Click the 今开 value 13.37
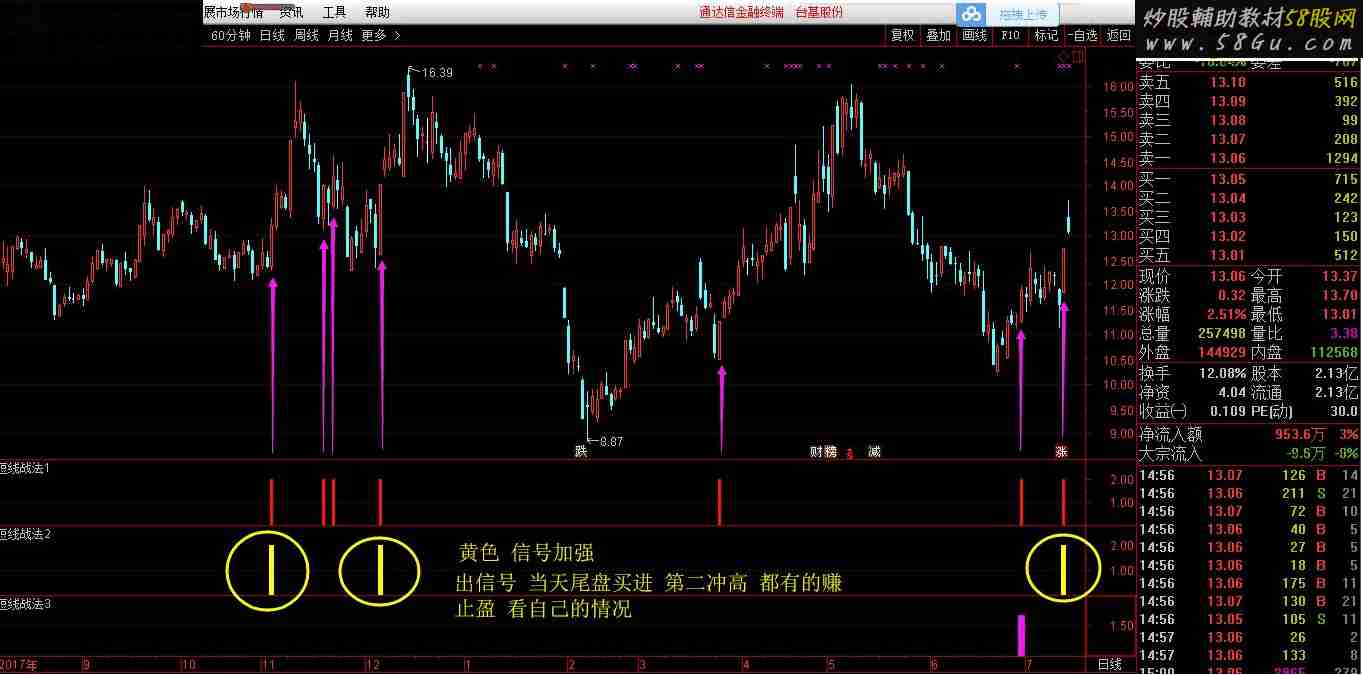 tap(1339, 276)
